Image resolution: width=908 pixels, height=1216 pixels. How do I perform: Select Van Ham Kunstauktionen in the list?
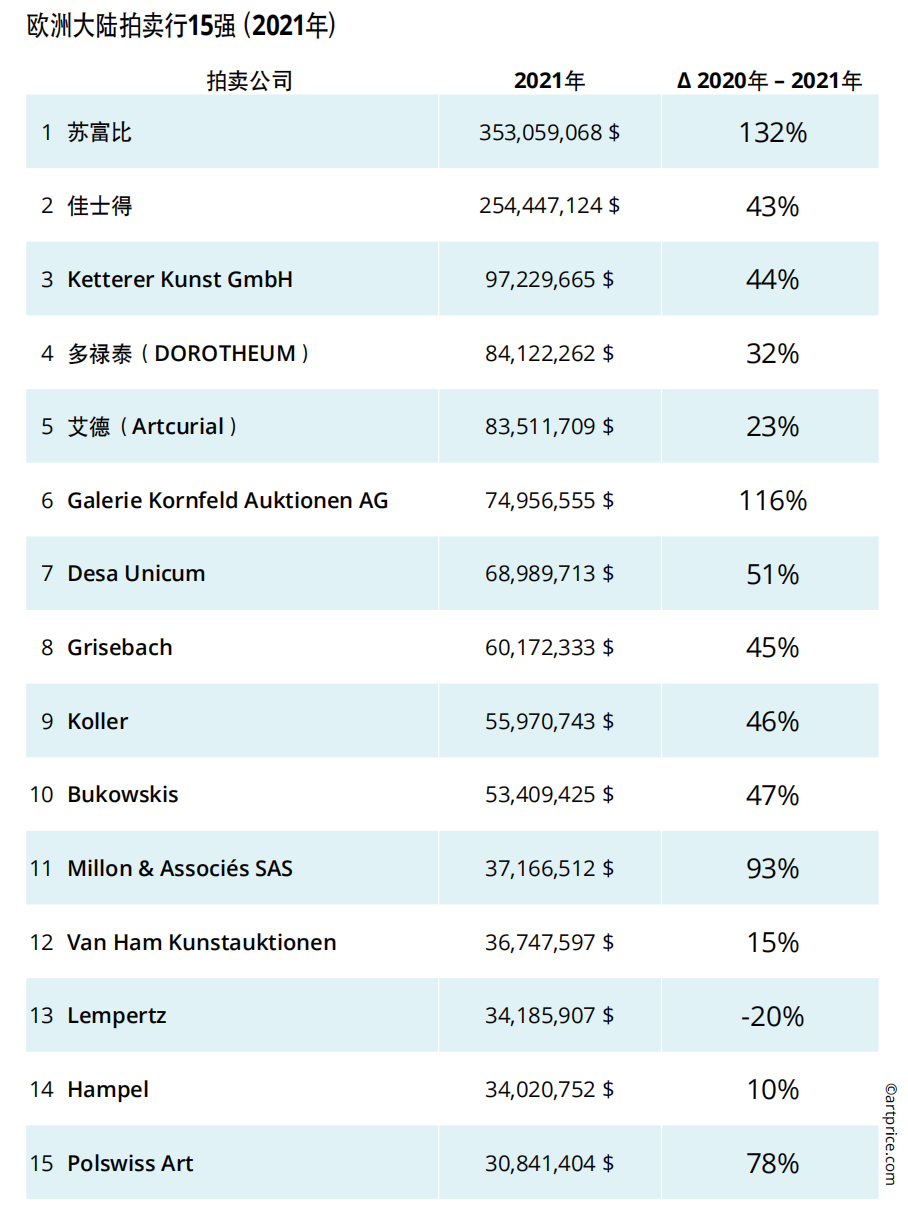point(201,942)
